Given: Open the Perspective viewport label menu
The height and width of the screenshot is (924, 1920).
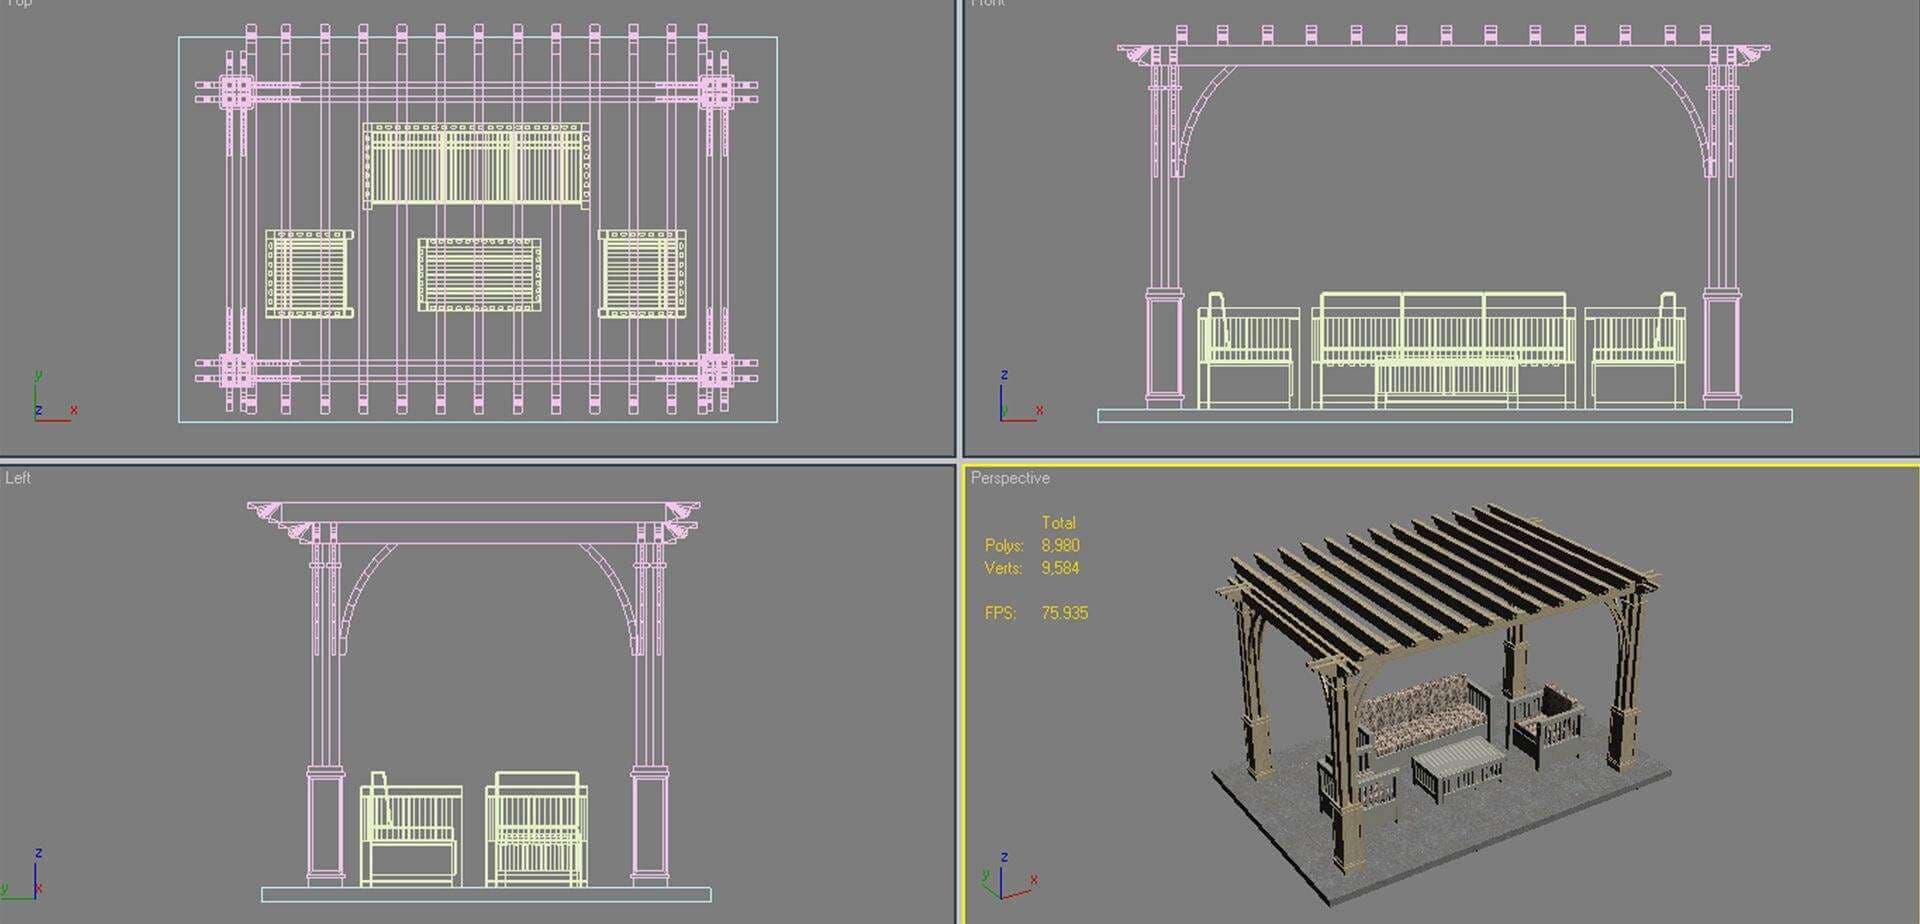Looking at the screenshot, I should point(1010,478).
